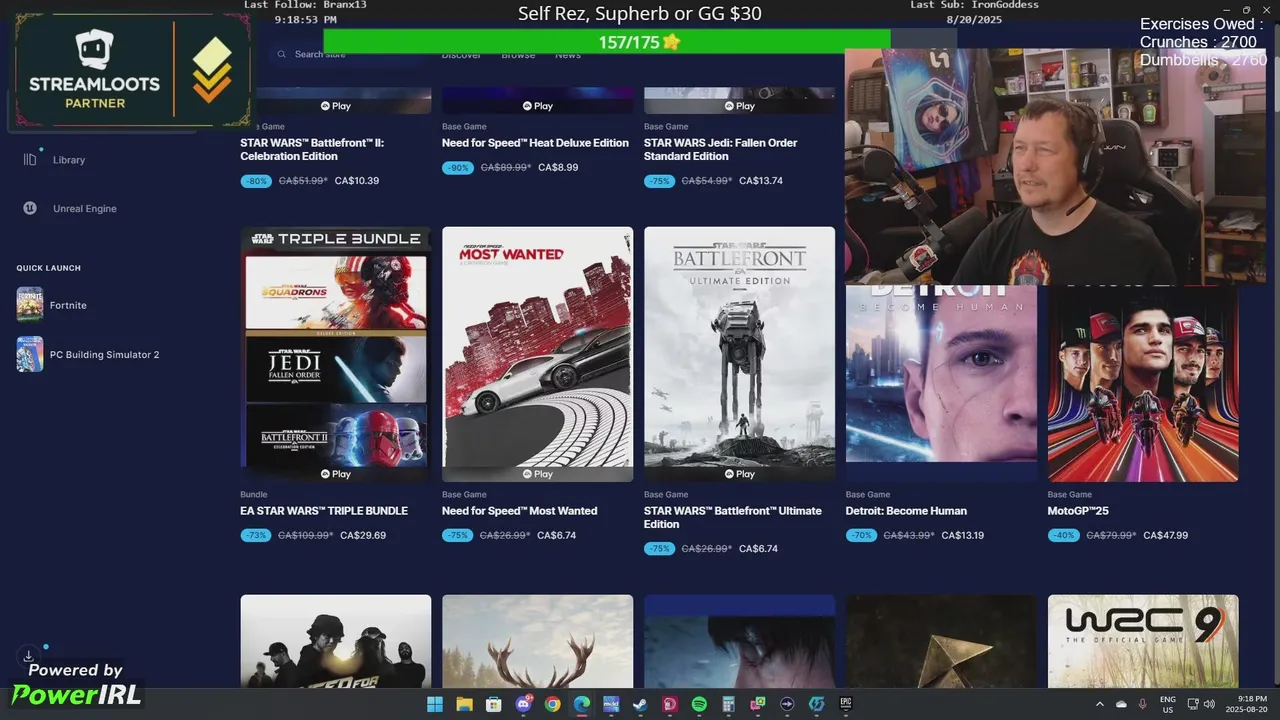Screen dimensions: 1280x720
Task: Switch to Microsoft Edge in the taskbar
Action: point(582,704)
